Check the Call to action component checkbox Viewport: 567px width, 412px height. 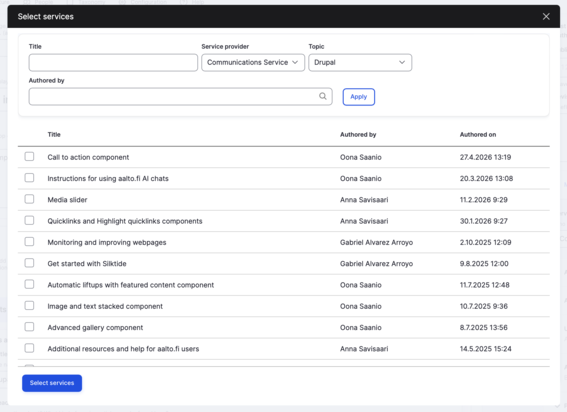click(29, 157)
